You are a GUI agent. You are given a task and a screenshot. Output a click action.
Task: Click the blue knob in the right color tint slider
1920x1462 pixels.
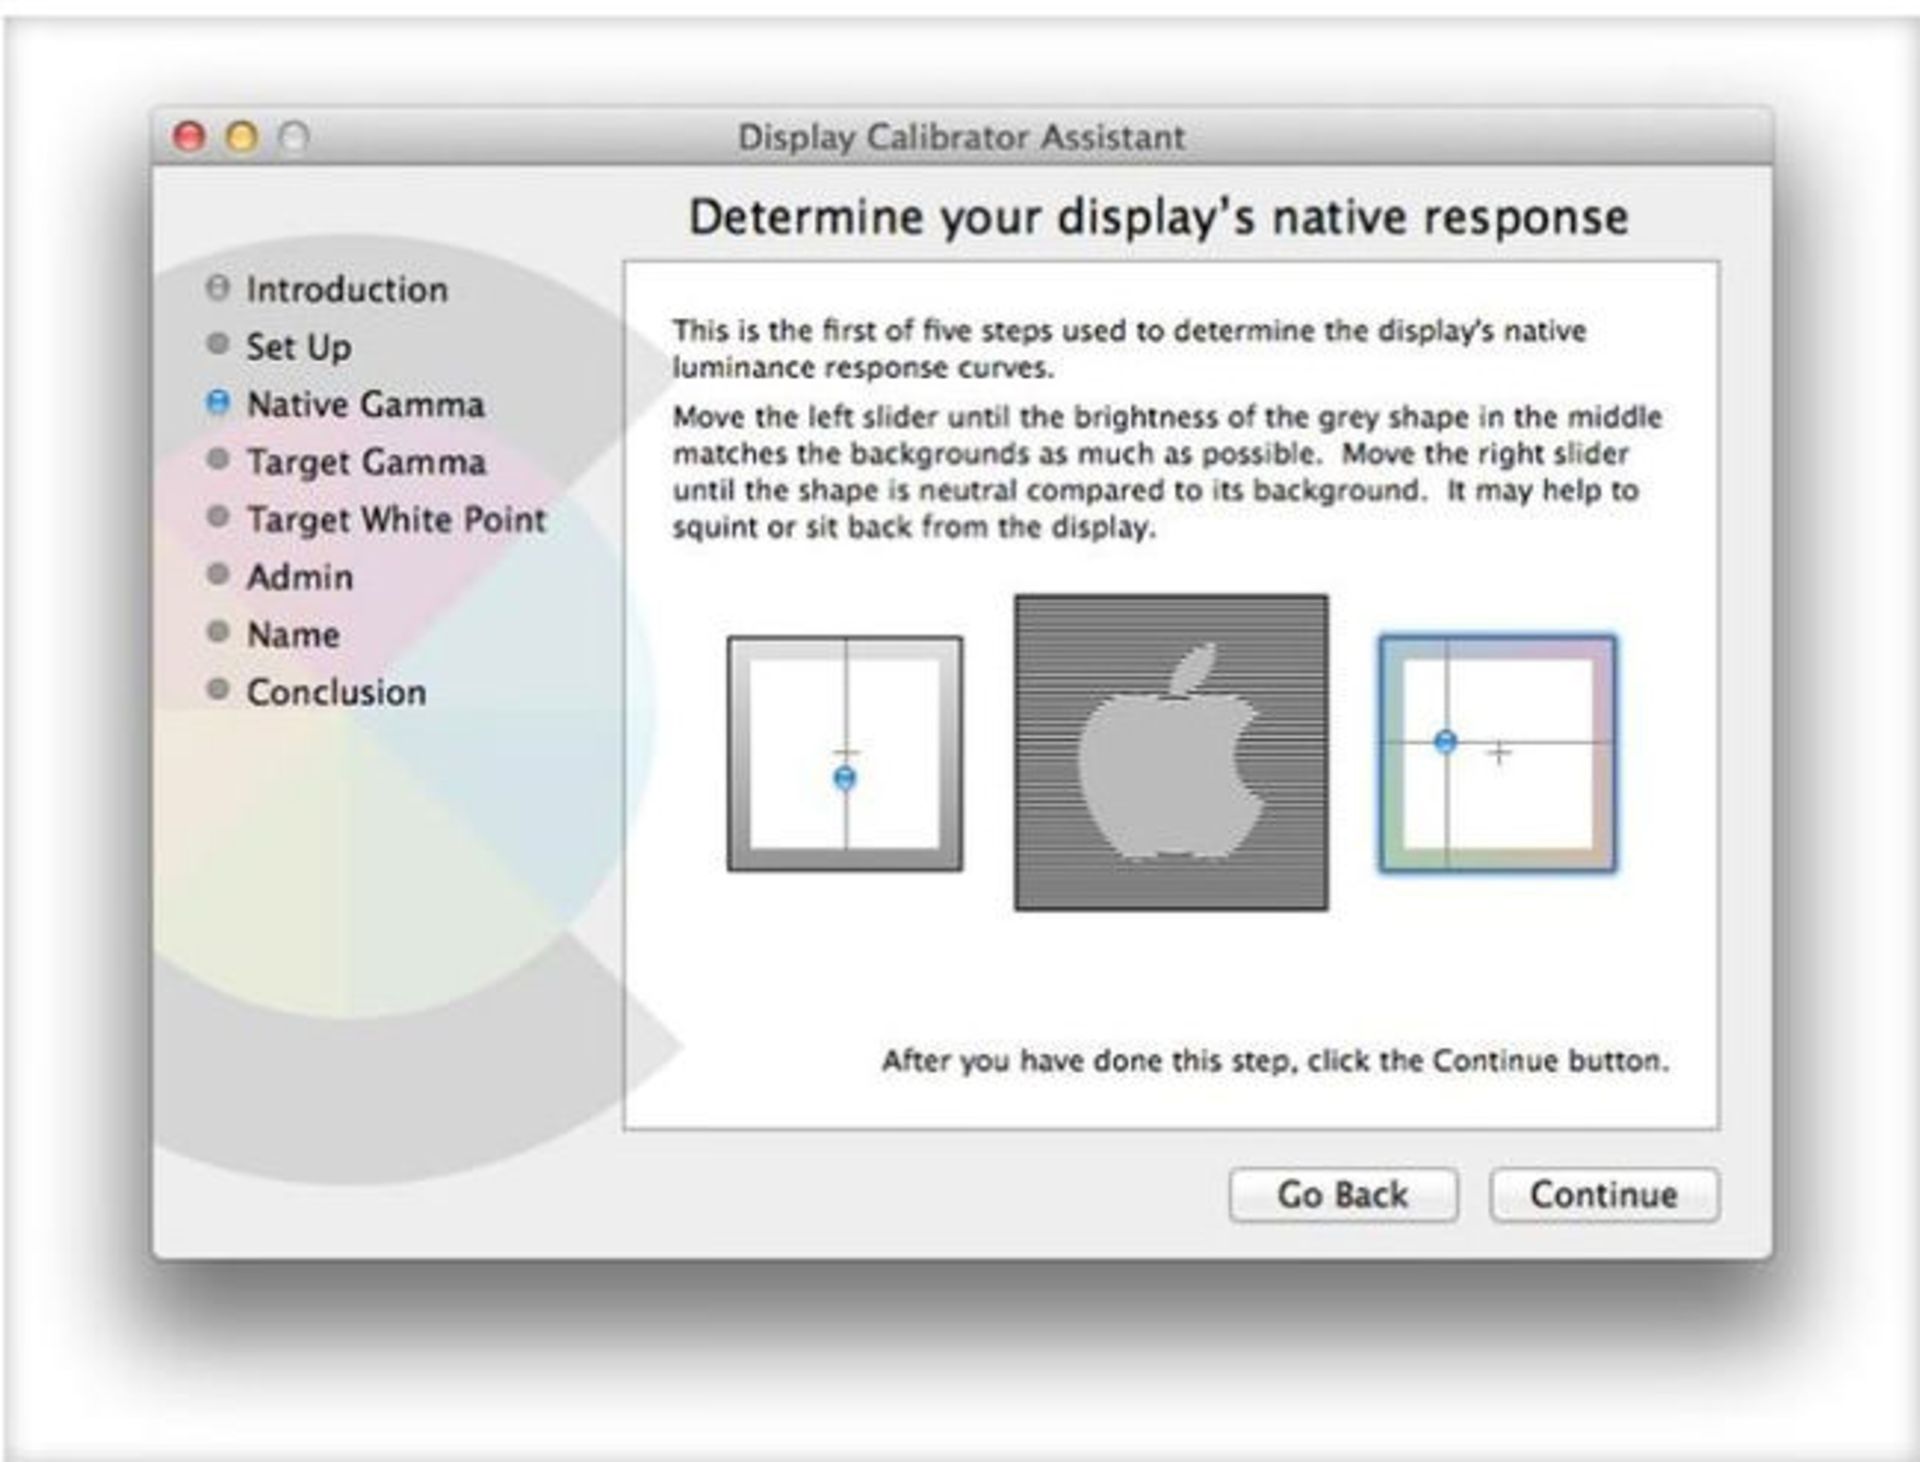click(1445, 742)
